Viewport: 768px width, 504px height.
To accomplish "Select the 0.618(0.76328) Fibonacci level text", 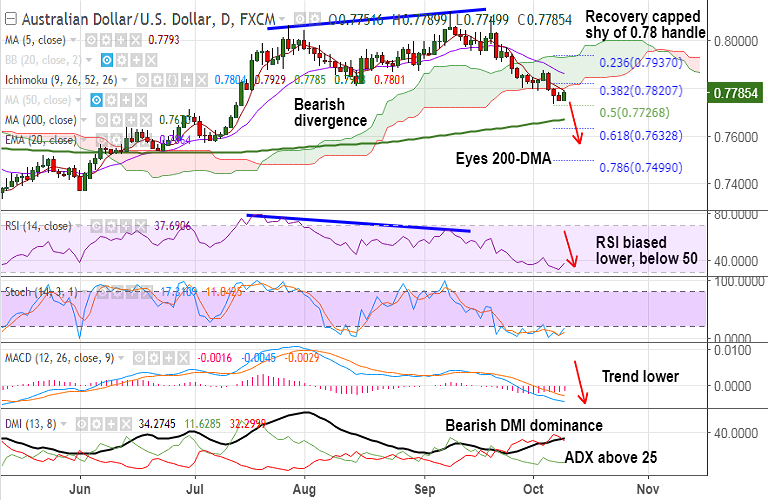I will pos(641,136).
